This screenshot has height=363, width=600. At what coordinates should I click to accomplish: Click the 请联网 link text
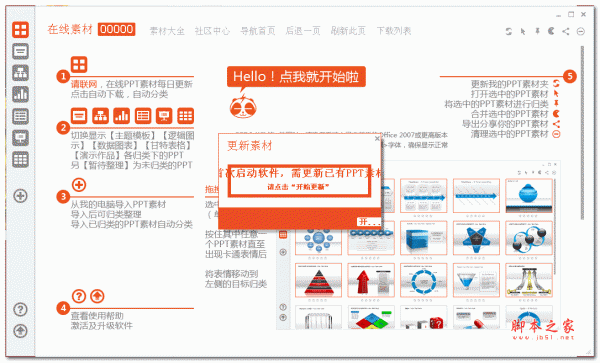(84, 84)
